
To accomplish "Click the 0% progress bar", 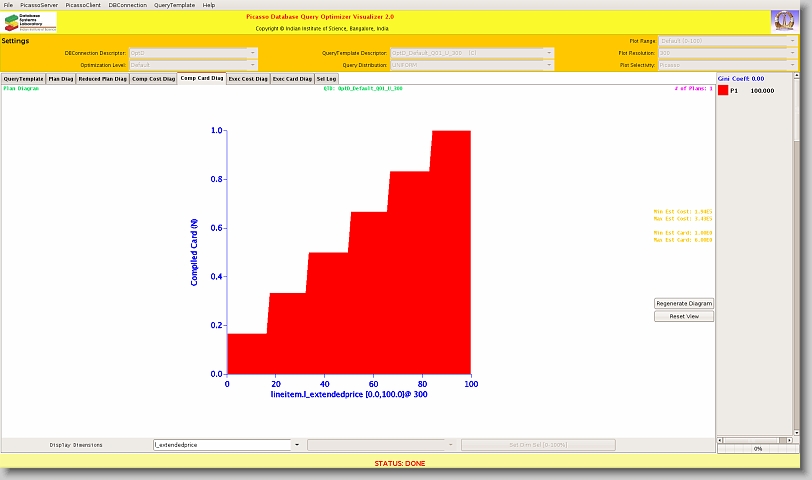I will 758,449.
